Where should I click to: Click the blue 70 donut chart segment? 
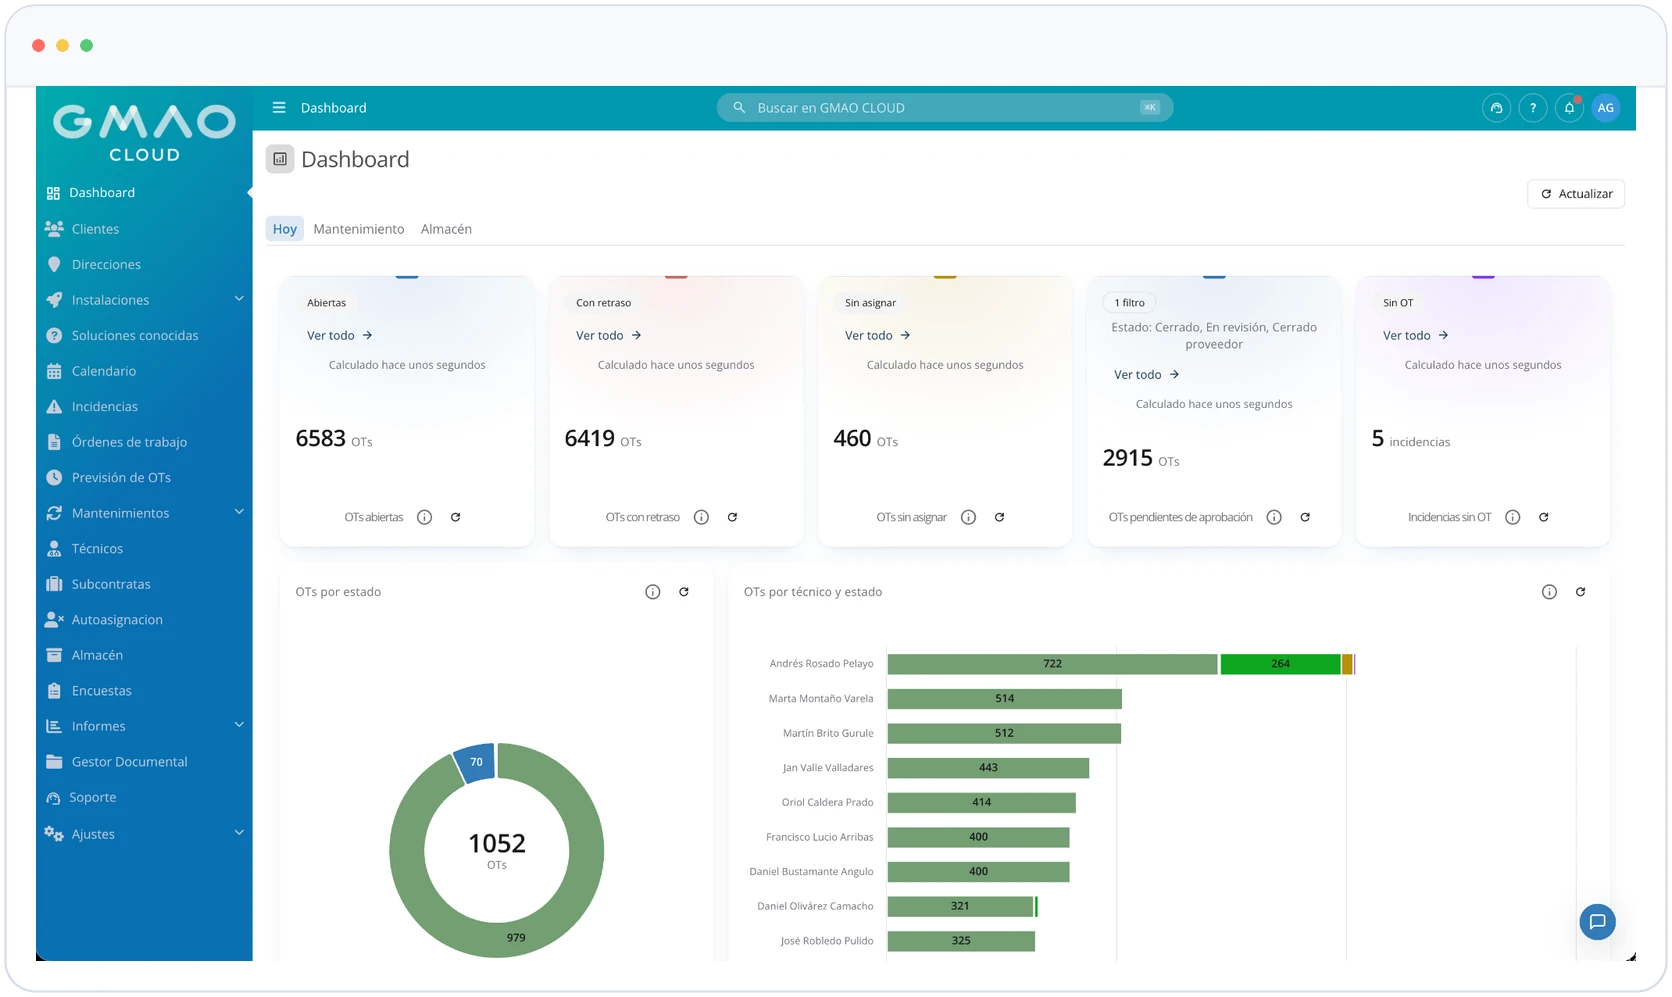pyautogui.click(x=475, y=762)
